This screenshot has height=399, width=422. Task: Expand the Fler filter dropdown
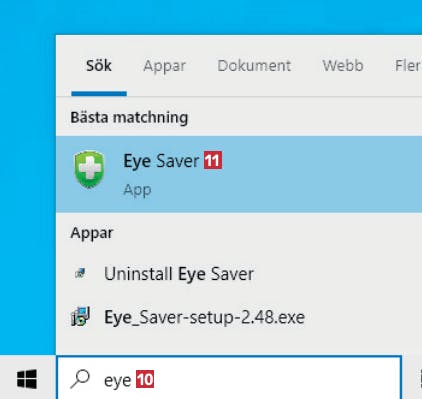[x=408, y=66]
